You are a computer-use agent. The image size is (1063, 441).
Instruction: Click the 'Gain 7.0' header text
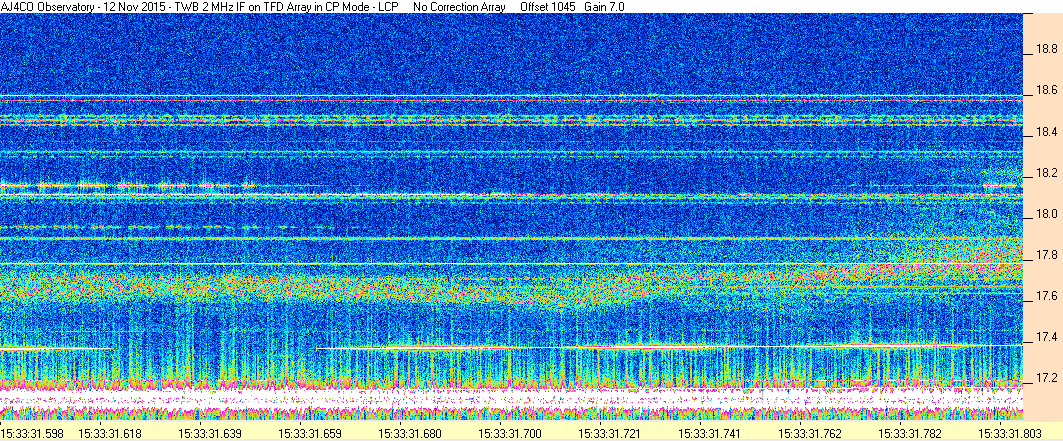point(605,6)
